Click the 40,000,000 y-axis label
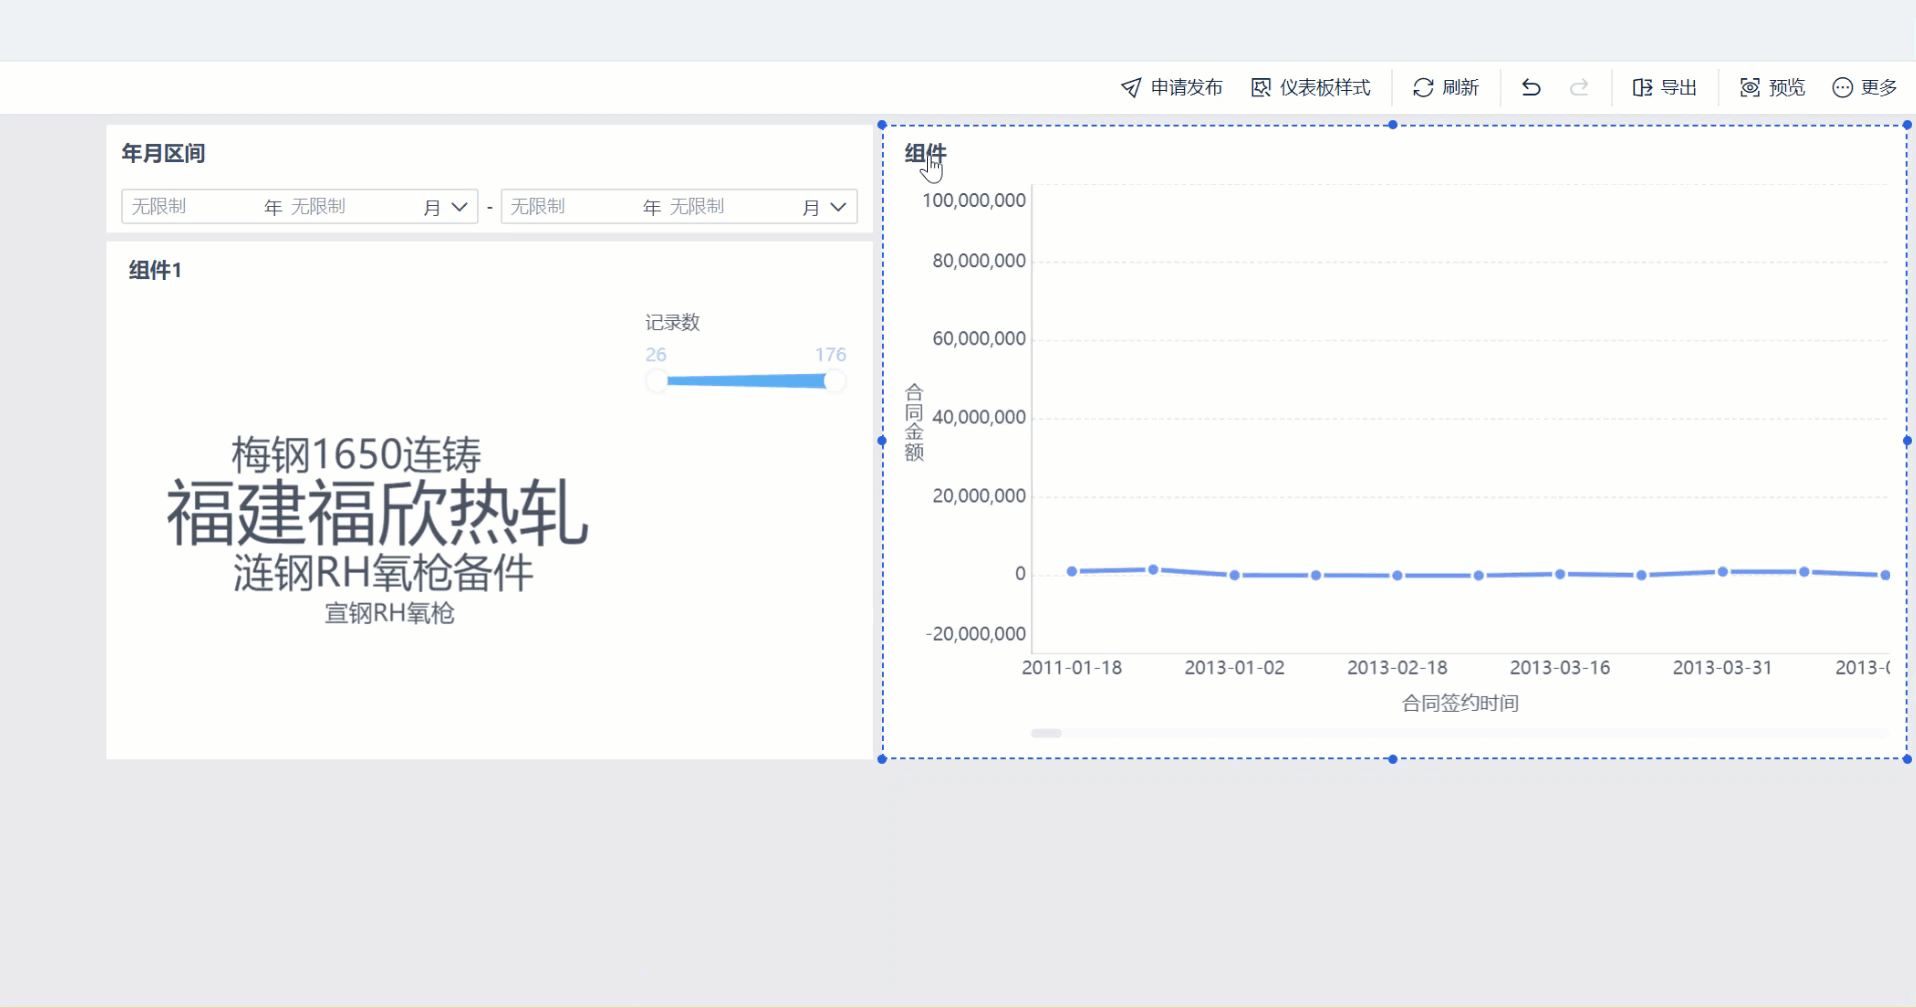Image resolution: width=1916 pixels, height=1008 pixels. [979, 417]
